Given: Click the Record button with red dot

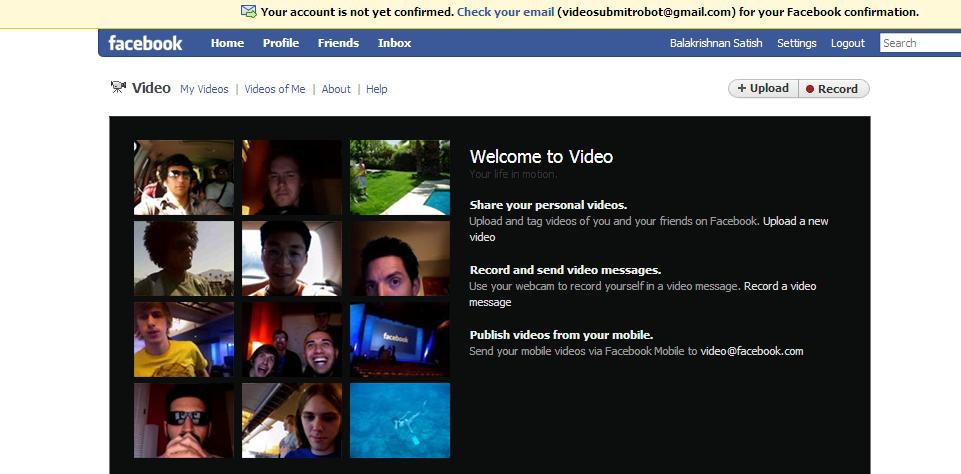Looking at the screenshot, I should click(x=834, y=88).
